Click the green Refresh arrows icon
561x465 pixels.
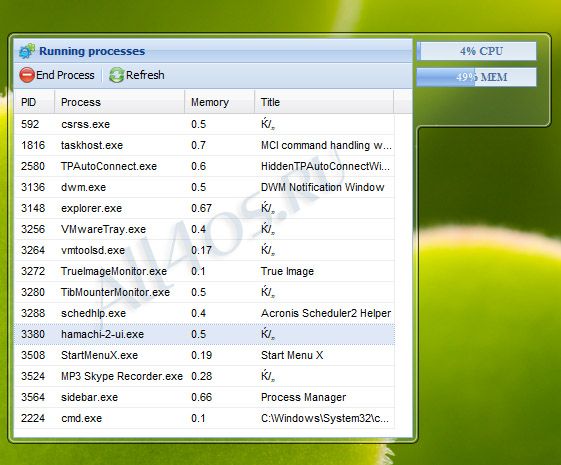pos(116,75)
